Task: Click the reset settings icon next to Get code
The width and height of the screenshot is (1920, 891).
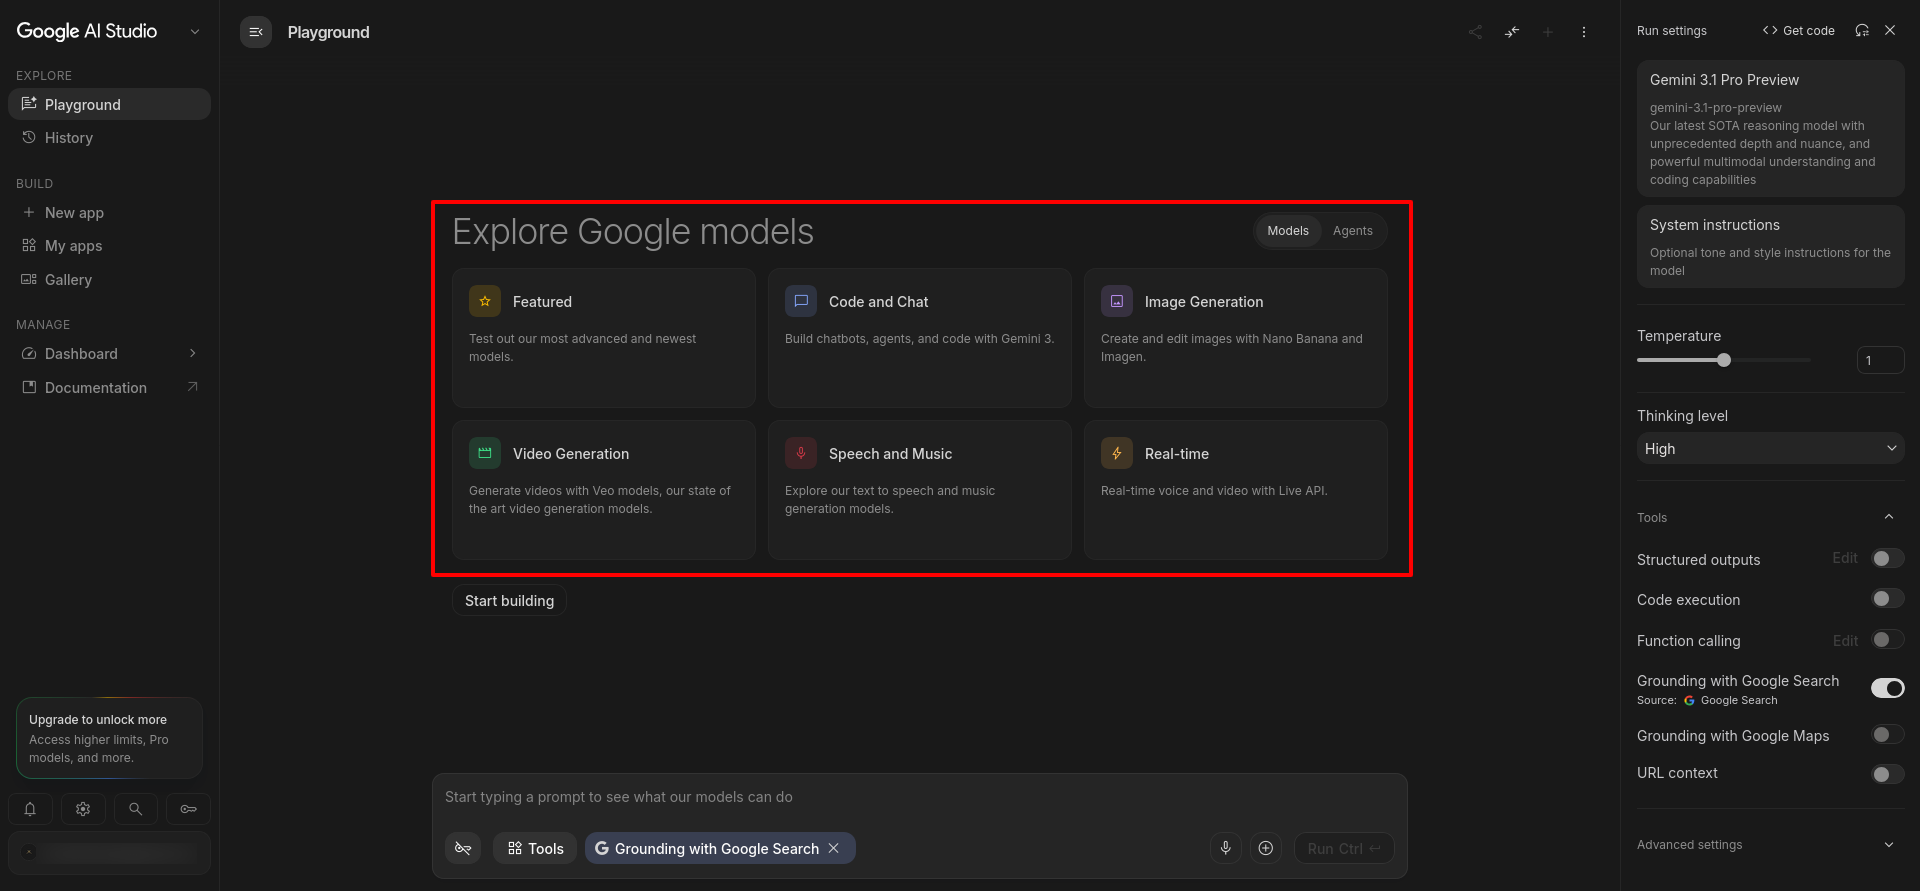Action: 1862,30
